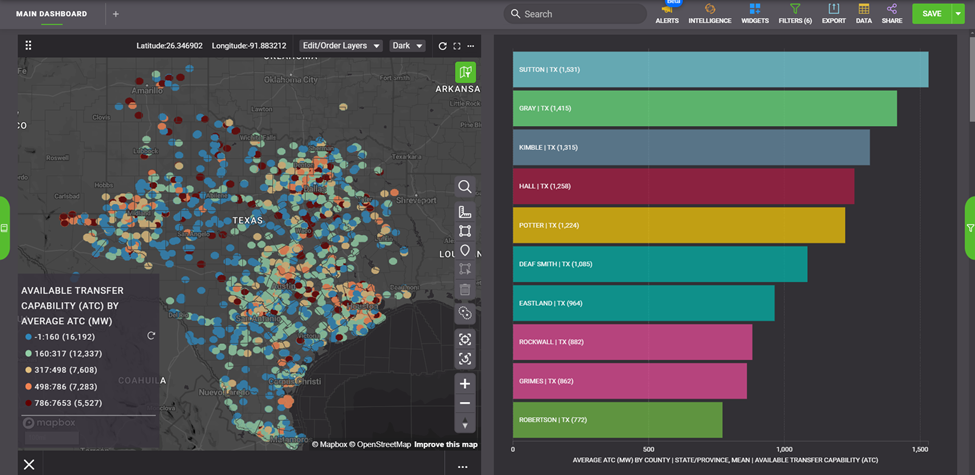Open the Widgets menu
Image resolution: width=975 pixels, height=475 pixels.
755,13
